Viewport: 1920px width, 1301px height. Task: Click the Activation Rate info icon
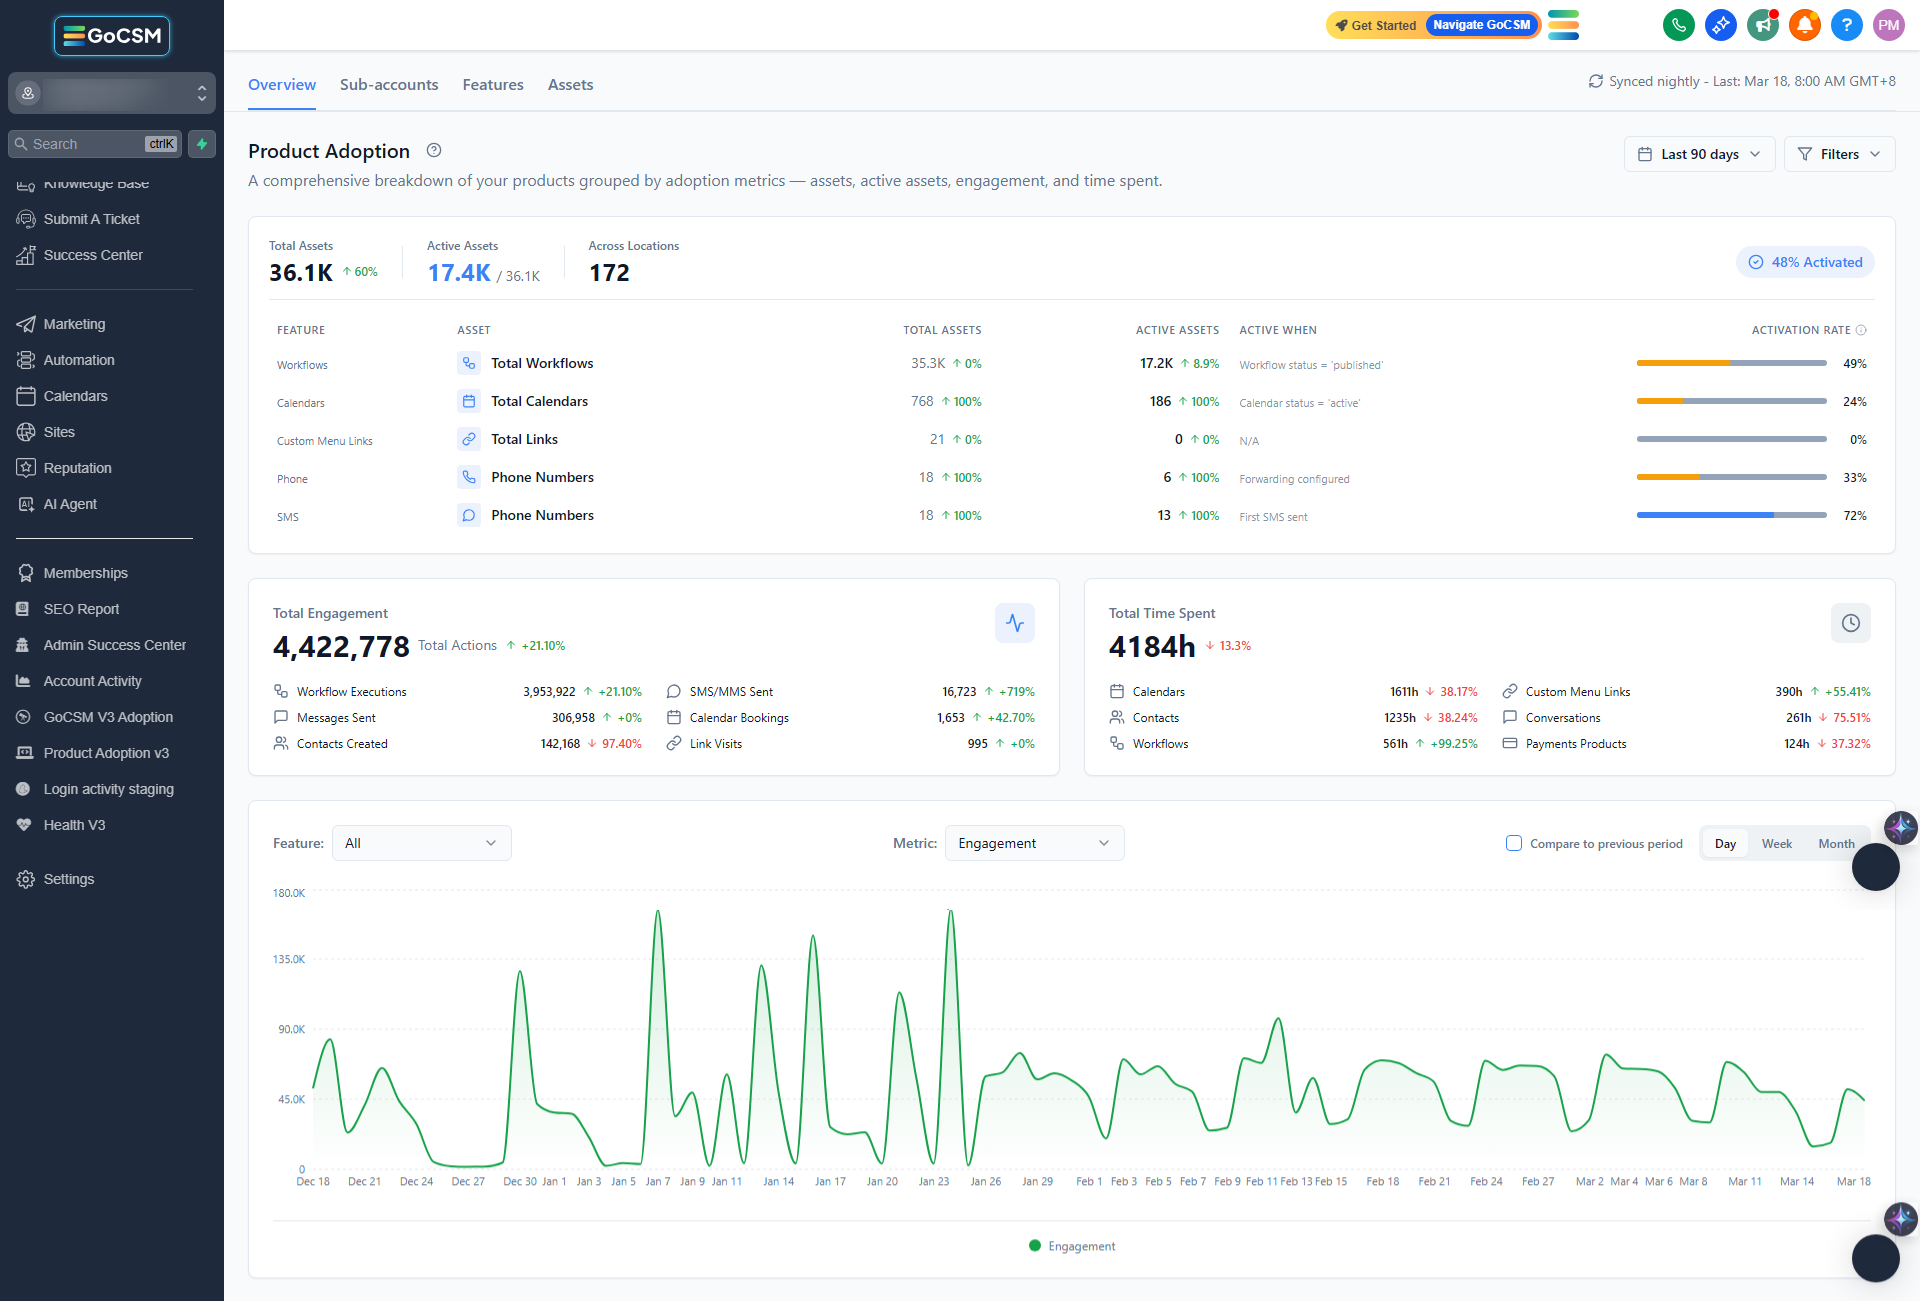[1861, 330]
